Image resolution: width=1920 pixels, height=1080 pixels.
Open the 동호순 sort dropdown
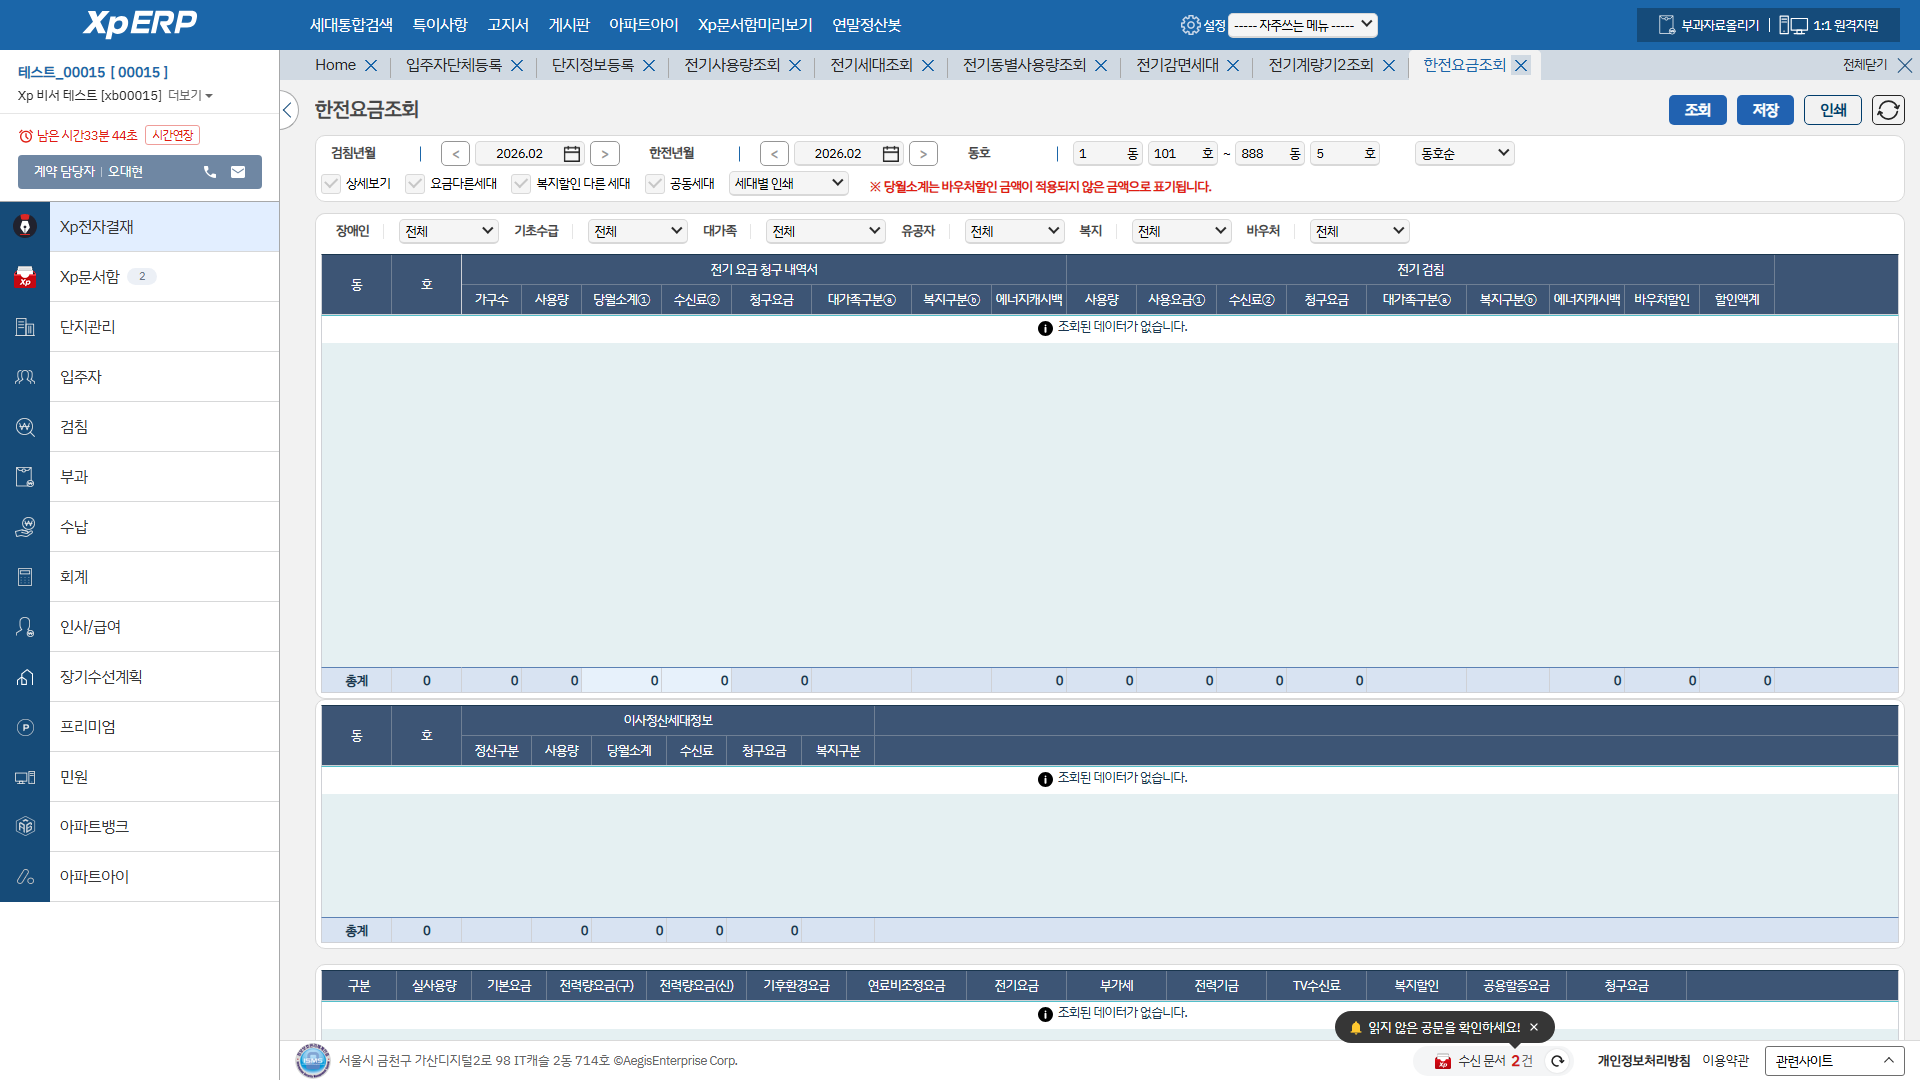(x=1464, y=154)
